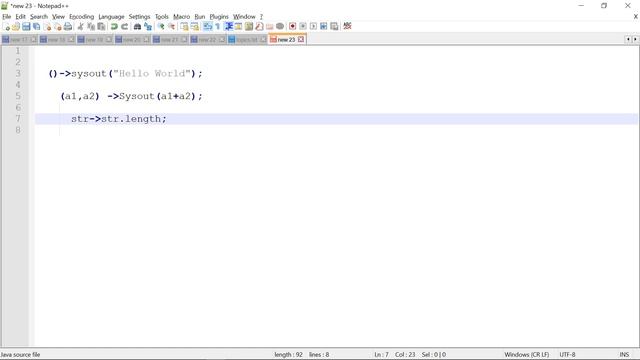Toggle INS insert mode in status bar
The image size is (640, 360).
tap(624, 355)
